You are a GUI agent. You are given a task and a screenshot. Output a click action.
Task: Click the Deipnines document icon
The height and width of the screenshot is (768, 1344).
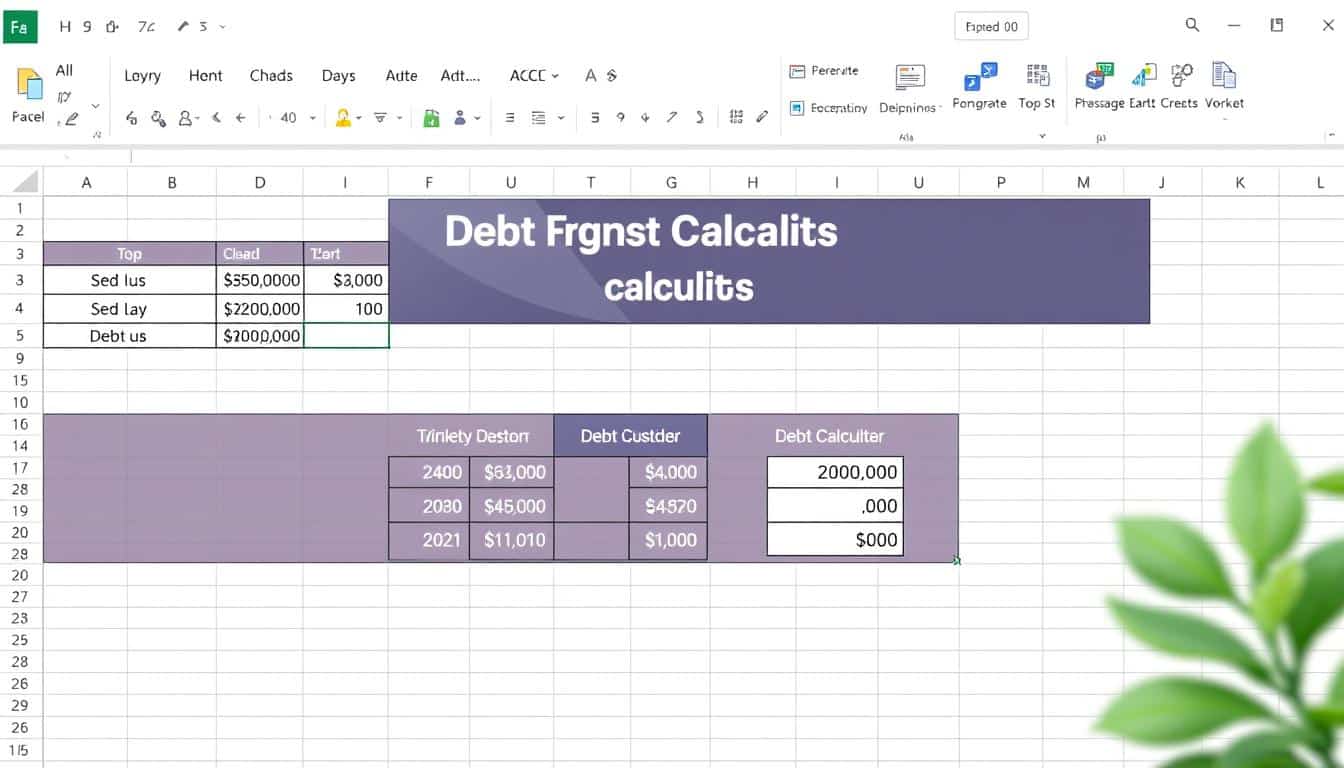[x=910, y=78]
